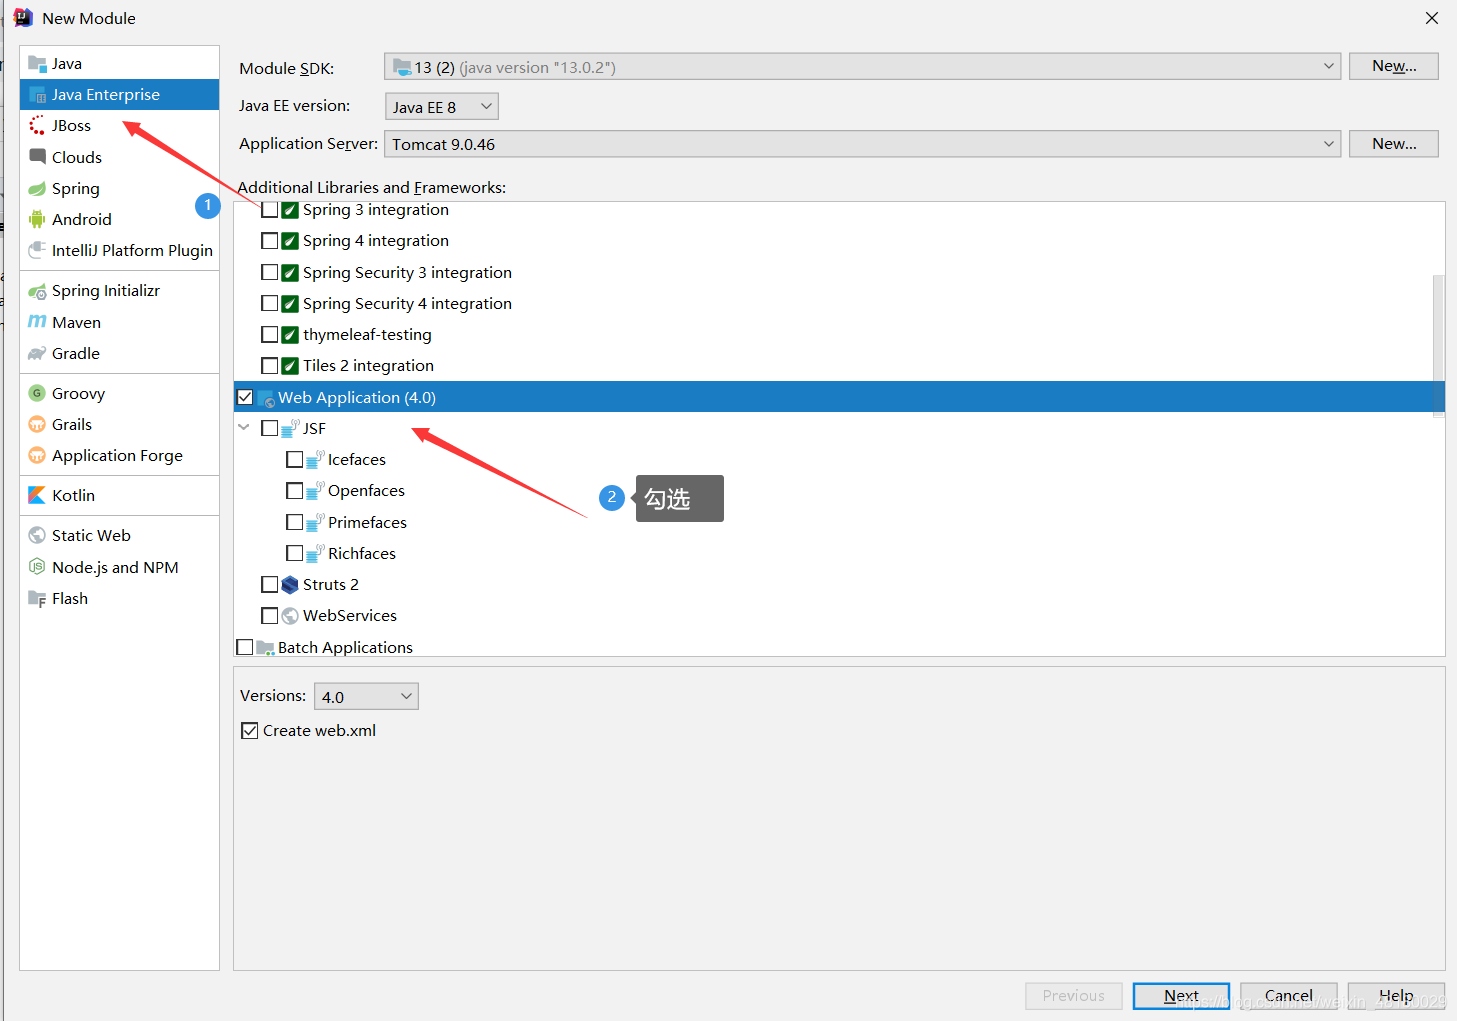Enable Spring 4 integration checkbox
This screenshot has height=1021, width=1457.
(270, 241)
